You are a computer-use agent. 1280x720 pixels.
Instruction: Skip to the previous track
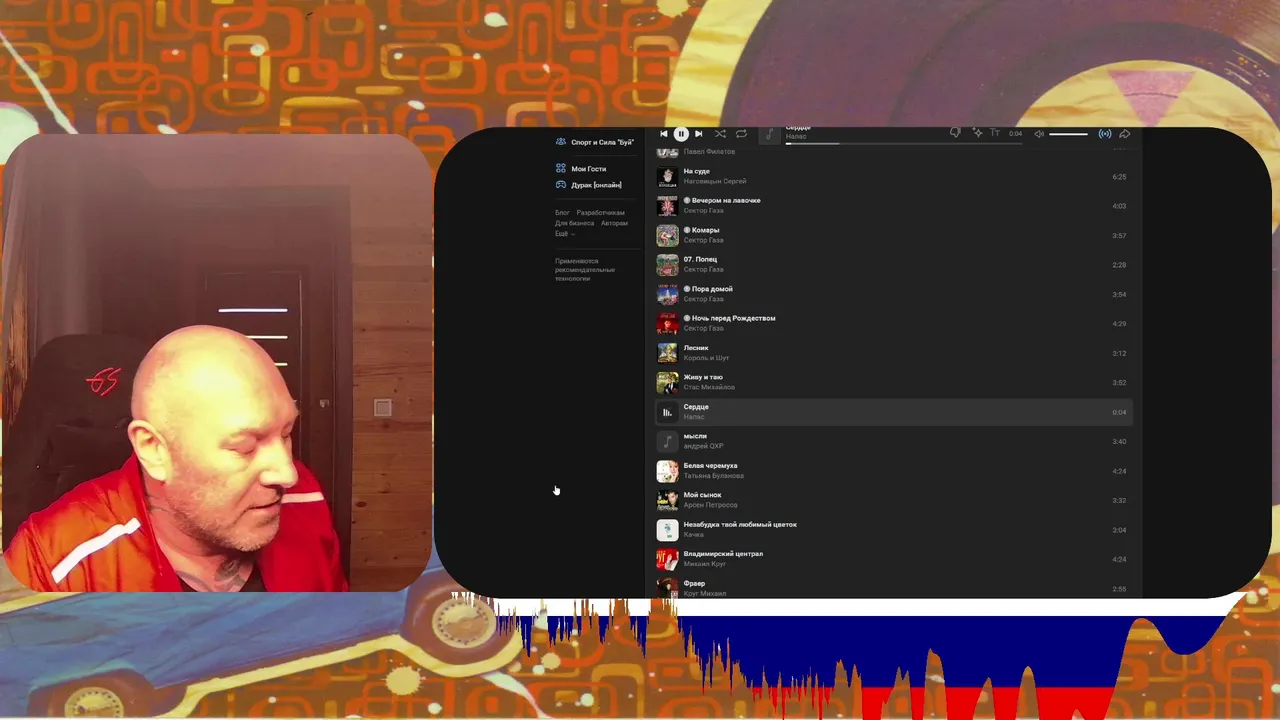click(x=663, y=134)
